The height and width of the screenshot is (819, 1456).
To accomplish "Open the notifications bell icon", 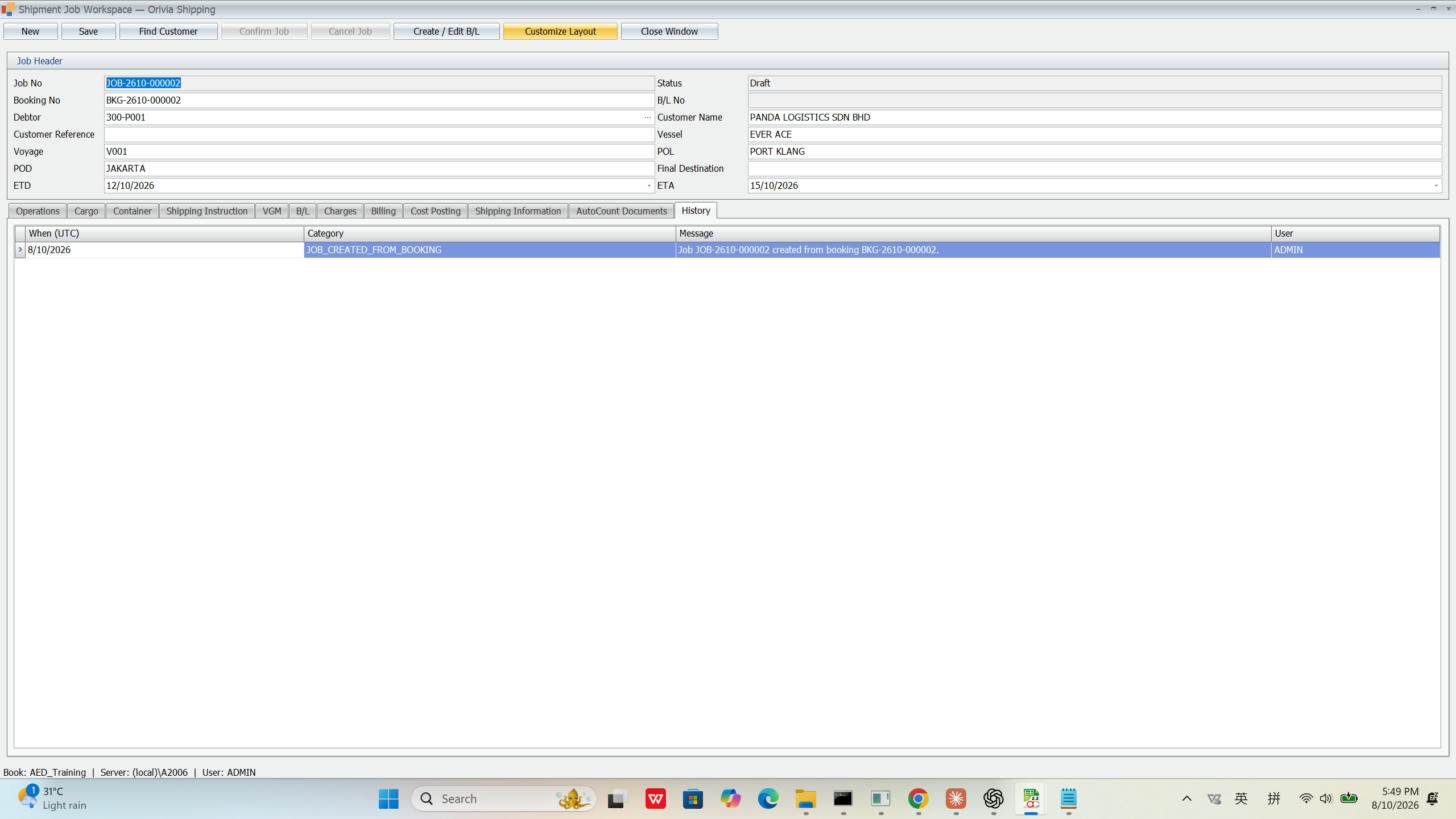I will tap(1433, 798).
